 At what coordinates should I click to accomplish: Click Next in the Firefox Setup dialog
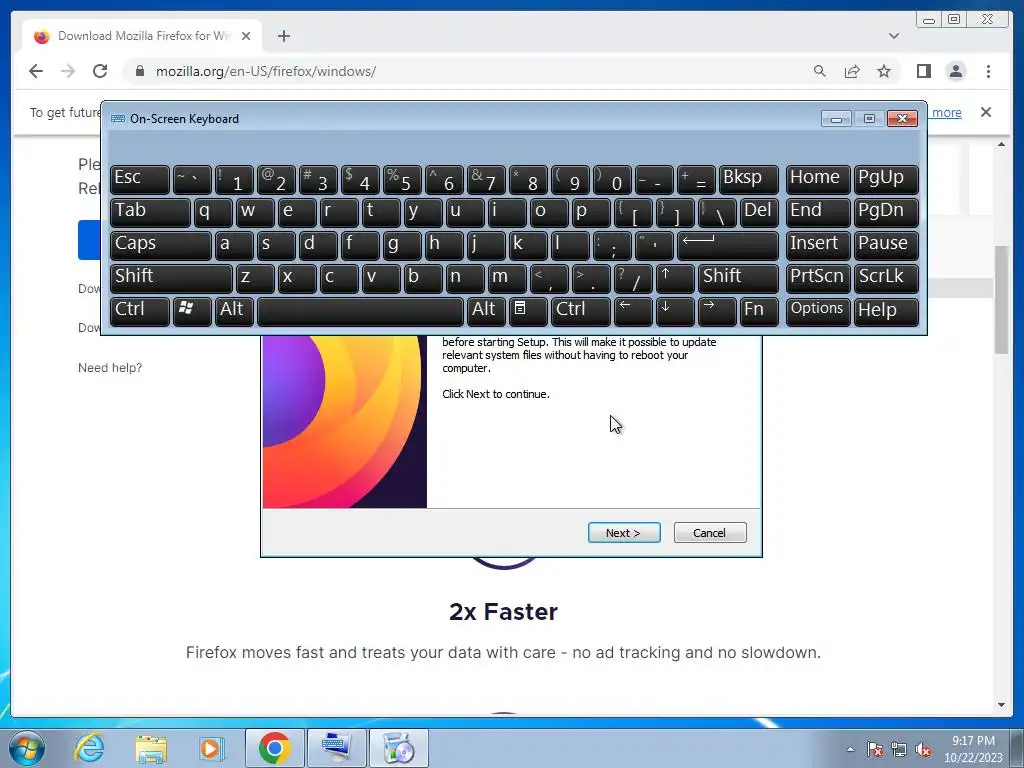[x=624, y=533]
